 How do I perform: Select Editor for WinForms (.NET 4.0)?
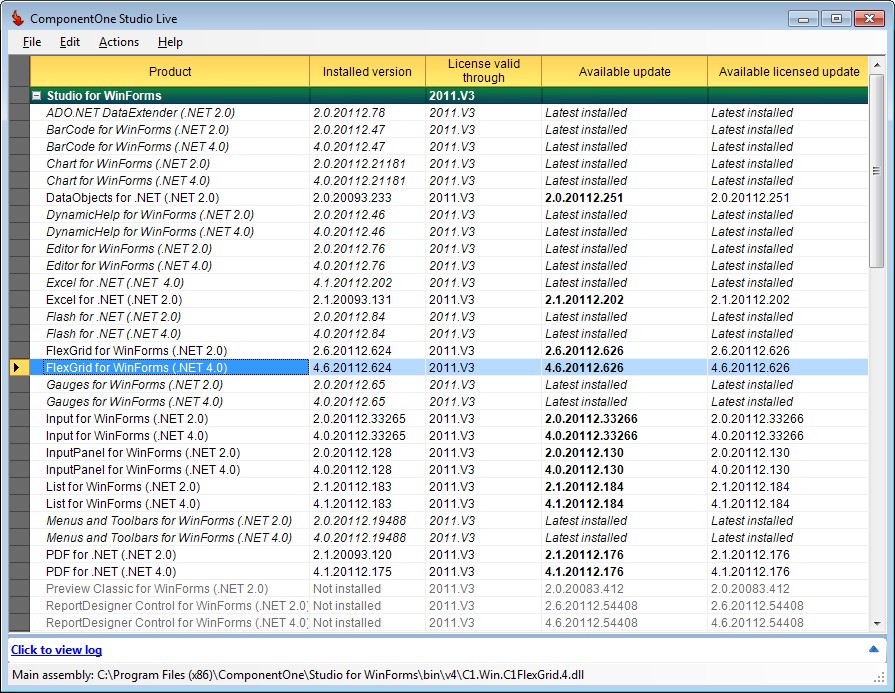pyautogui.click(x=129, y=266)
